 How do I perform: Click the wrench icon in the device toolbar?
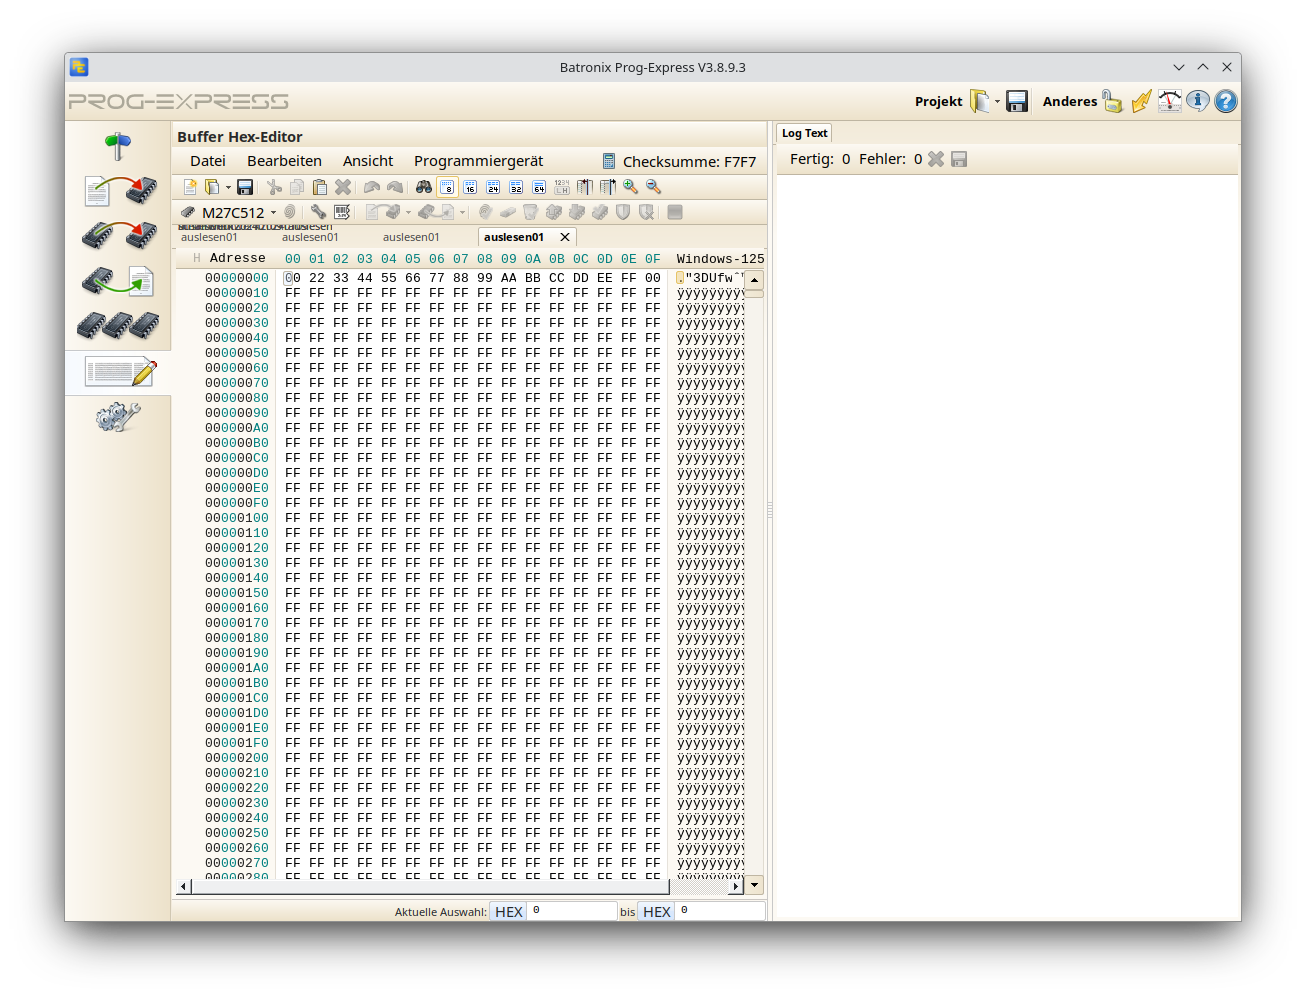point(317,212)
